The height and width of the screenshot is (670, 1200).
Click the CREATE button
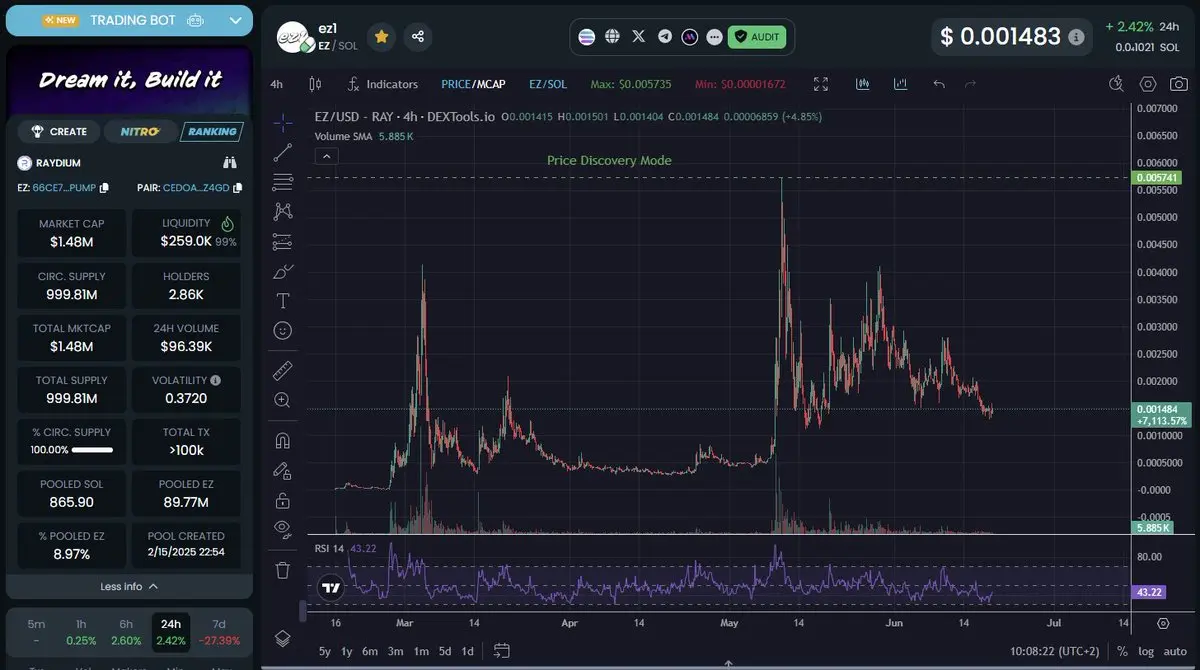tap(60, 131)
